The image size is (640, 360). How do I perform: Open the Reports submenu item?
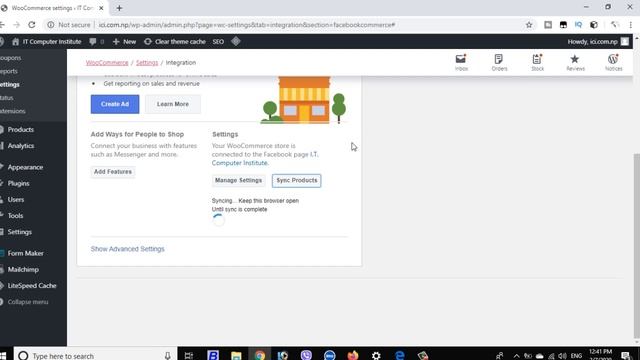pos(9,71)
